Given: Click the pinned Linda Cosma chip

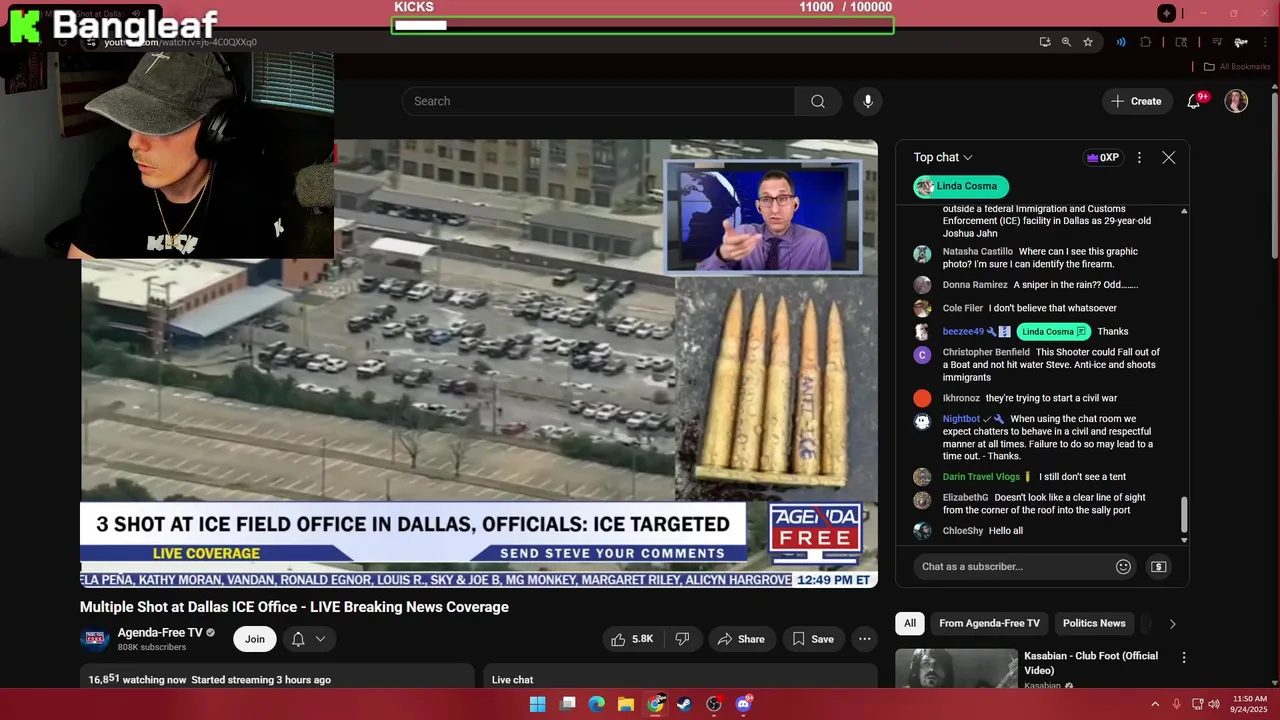Looking at the screenshot, I should (961, 186).
